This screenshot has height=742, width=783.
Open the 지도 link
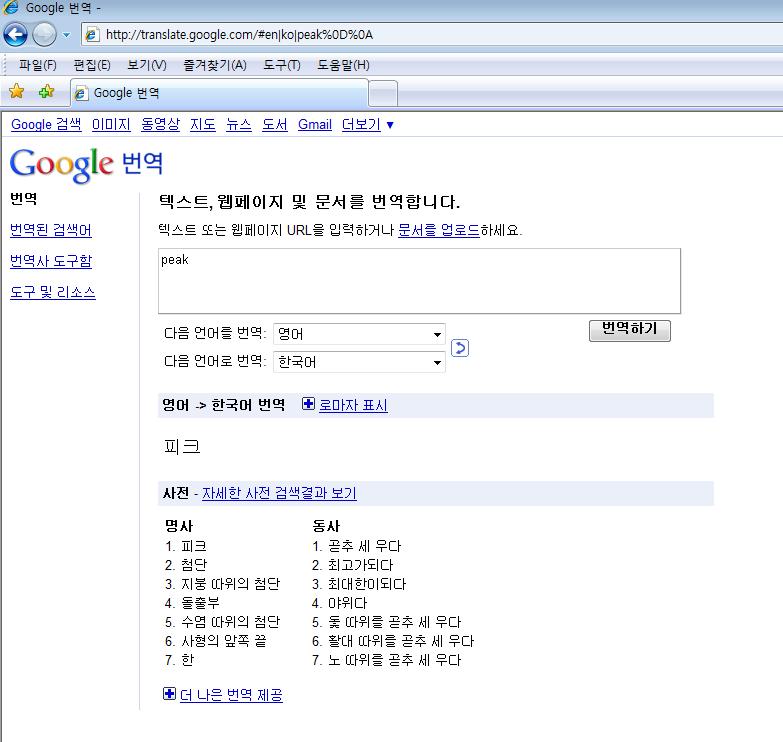203,124
